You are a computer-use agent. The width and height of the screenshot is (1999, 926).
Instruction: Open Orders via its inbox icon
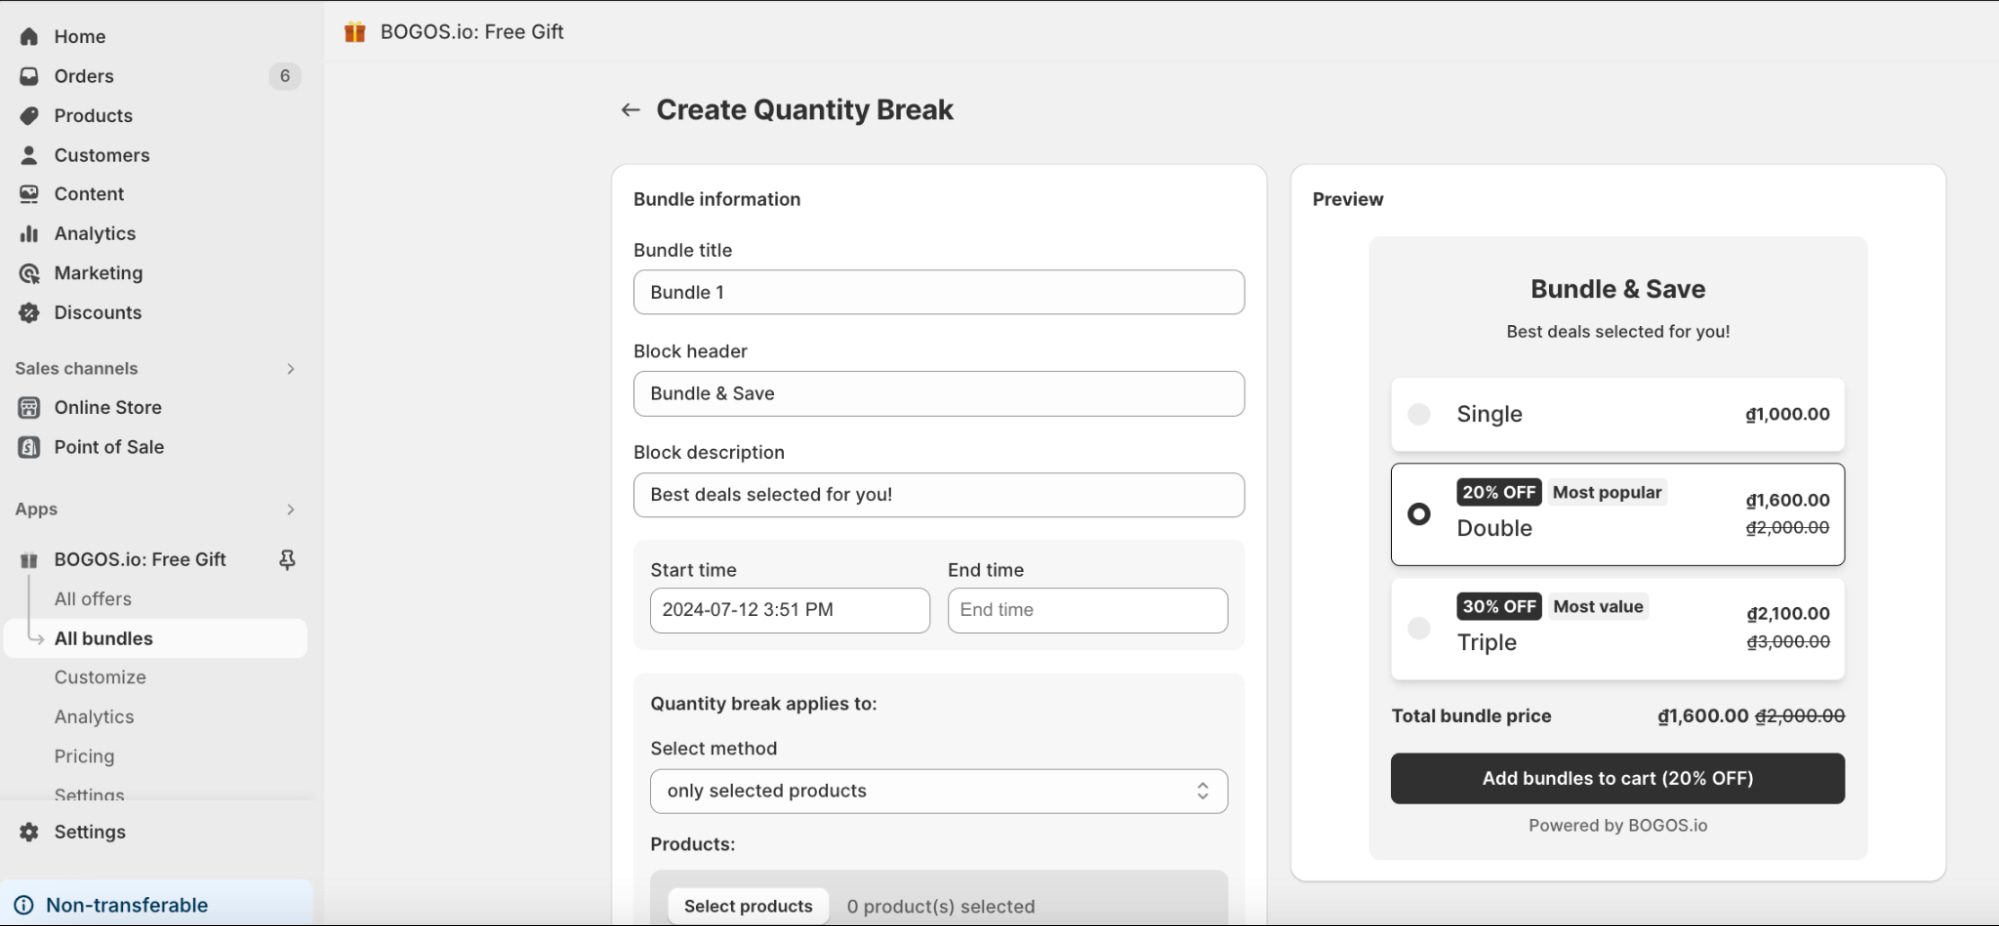pos(29,76)
